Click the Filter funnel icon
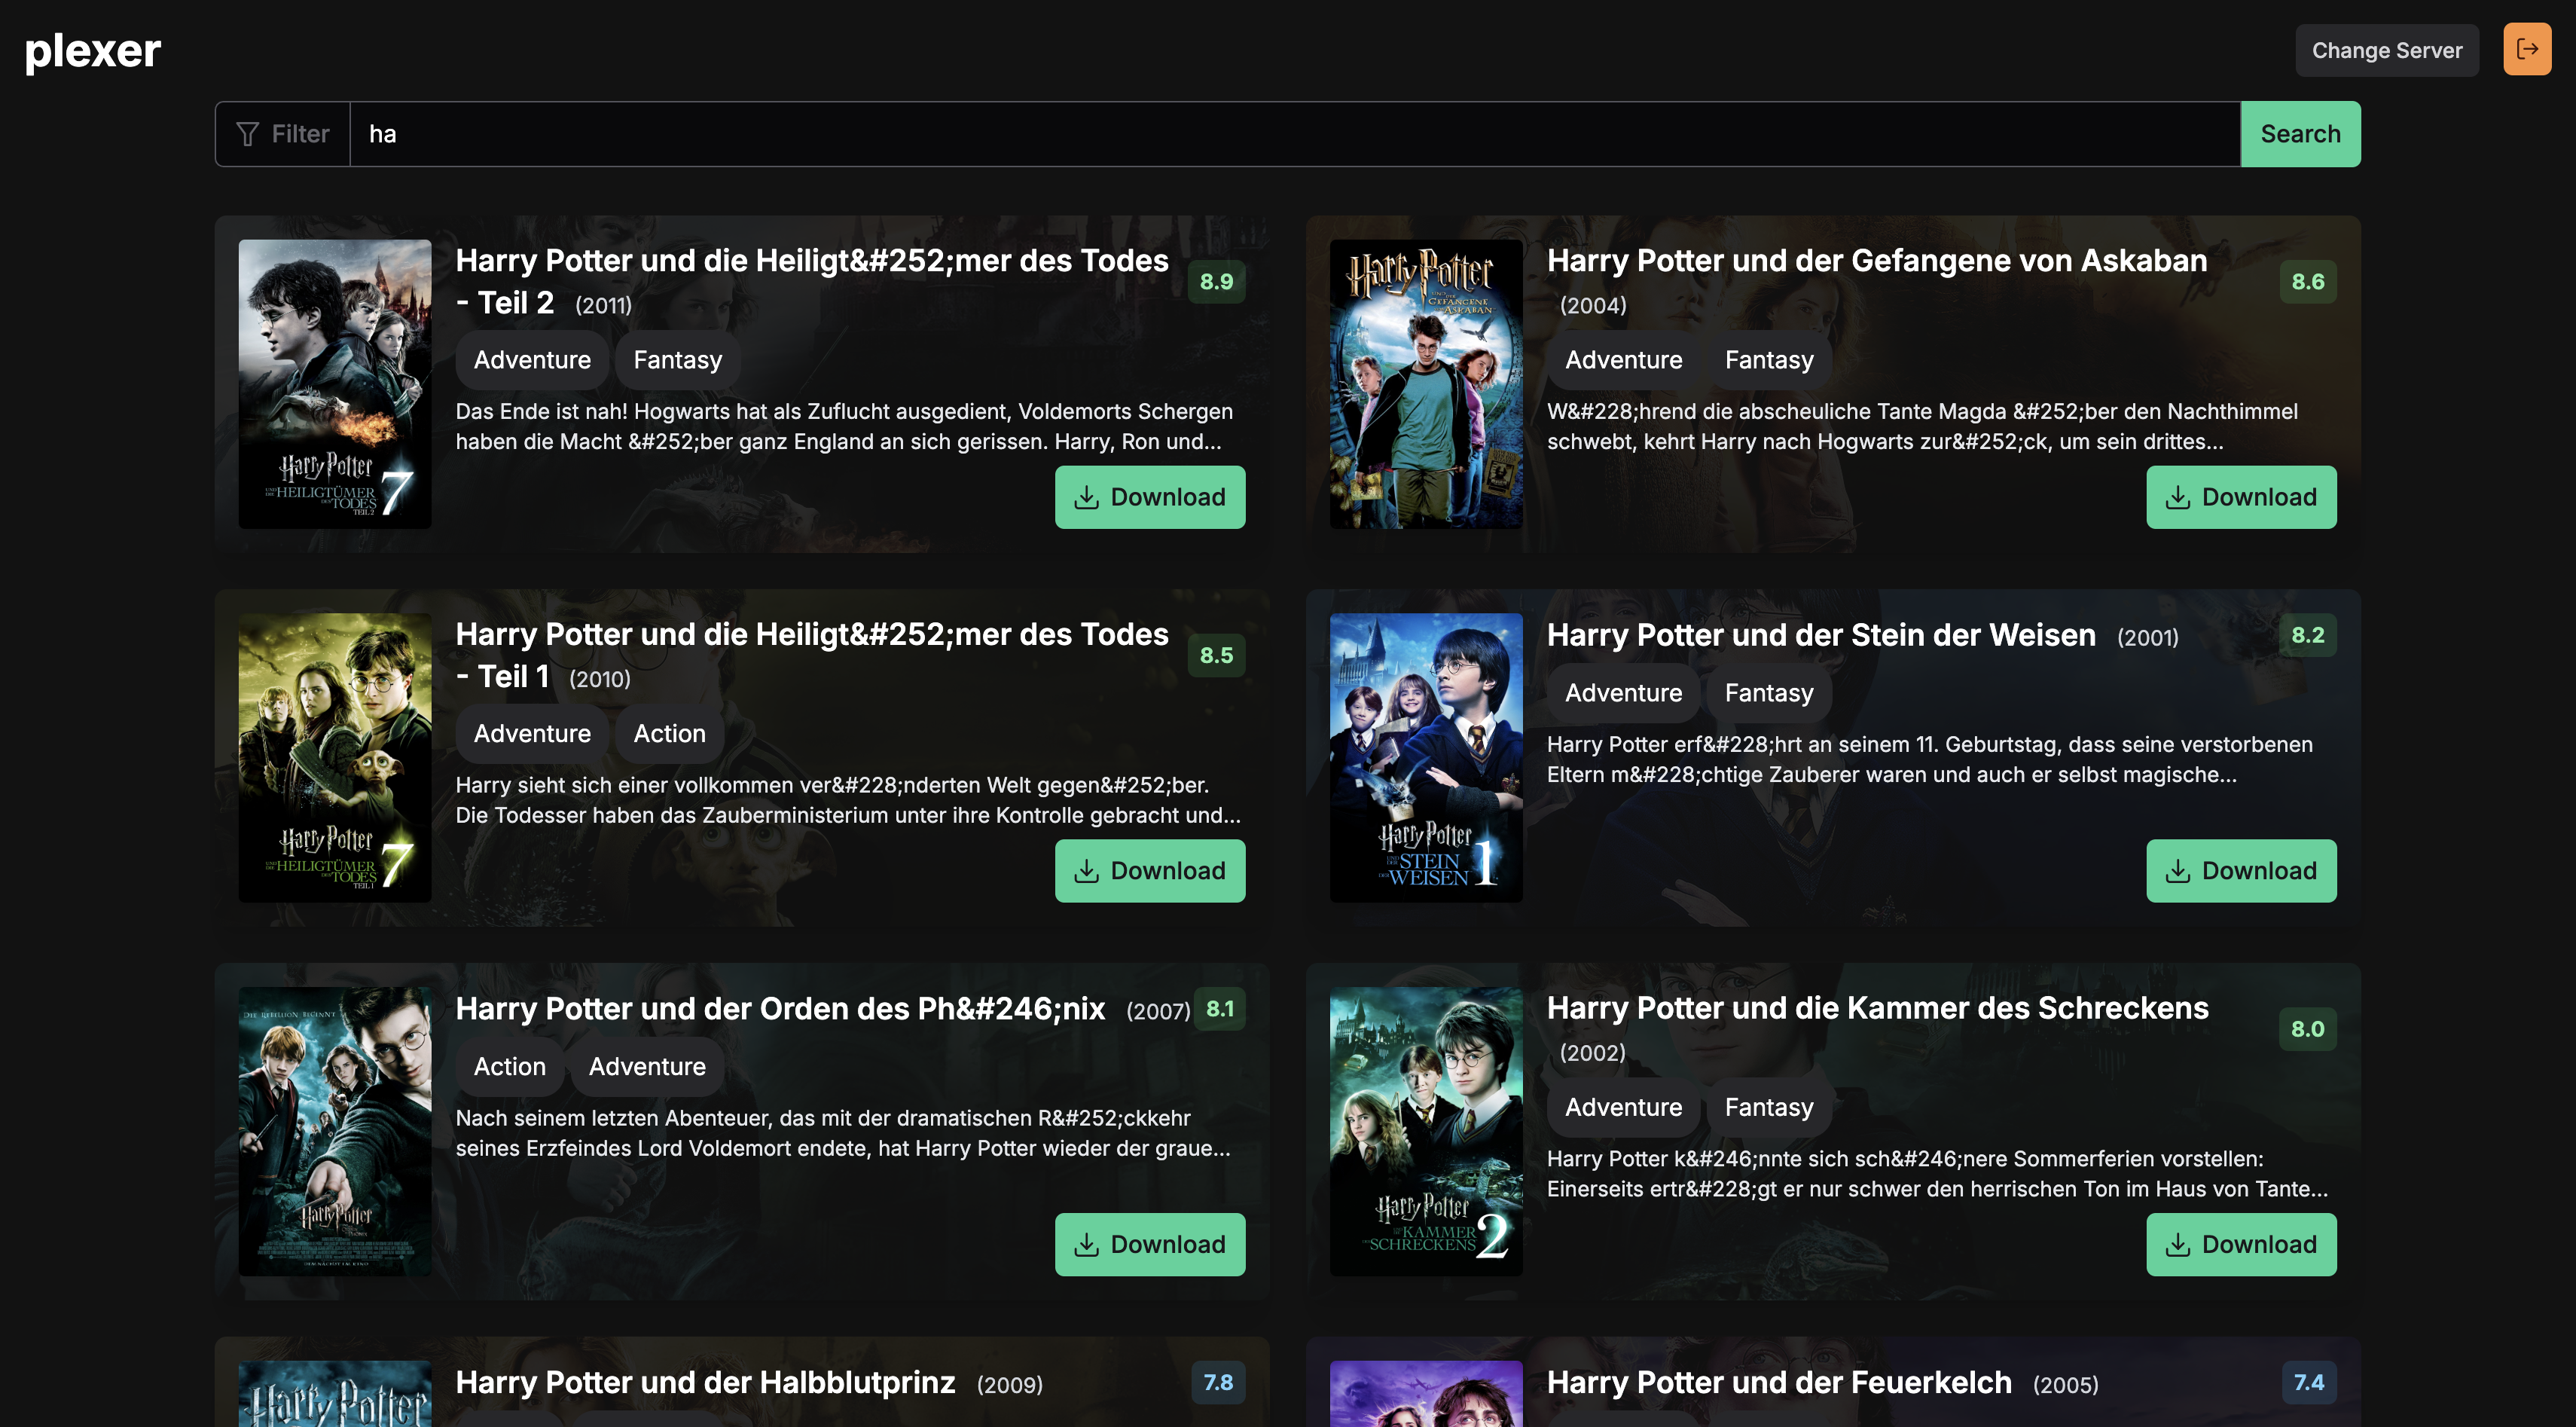Image resolution: width=2576 pixels, height=1427 pixels. pyautogui.click(x=249, y=133)
